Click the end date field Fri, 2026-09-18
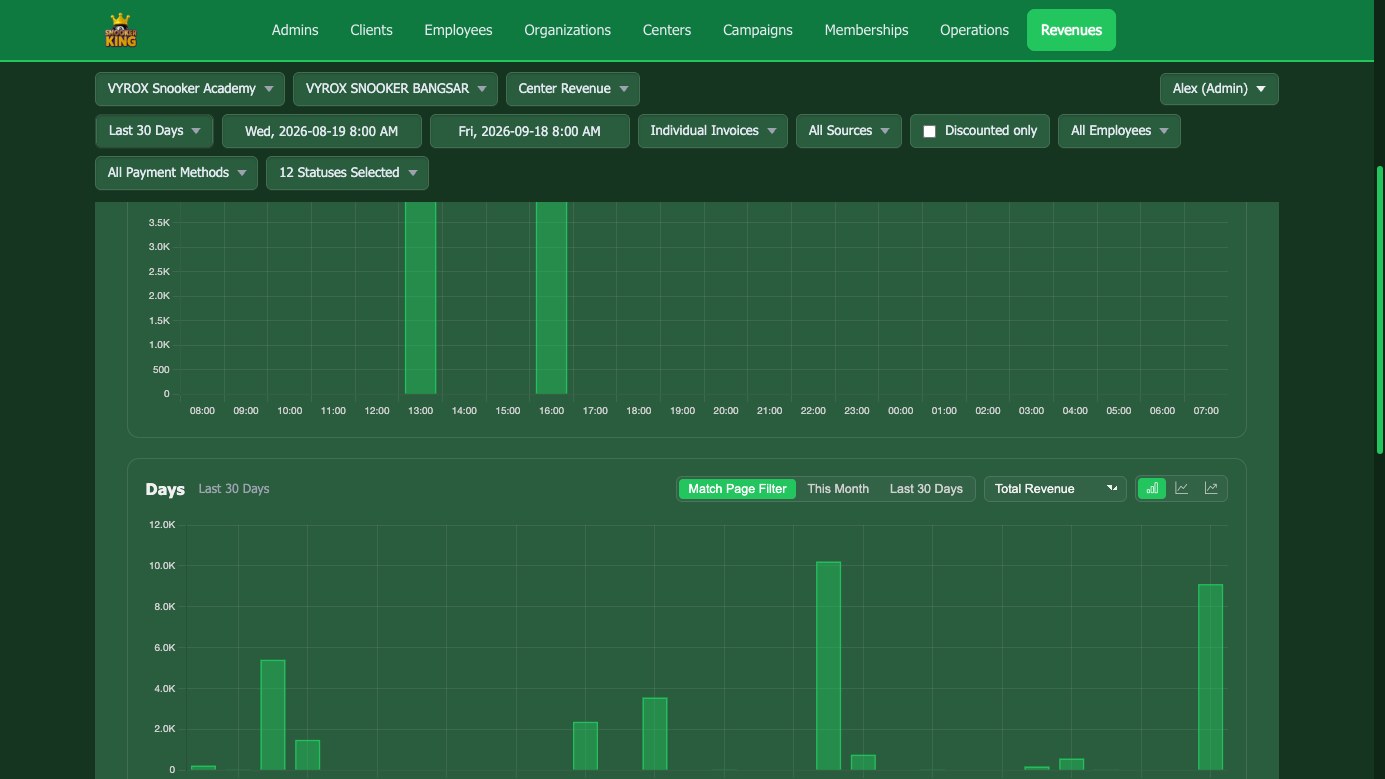 pyautogui.click(x=529, y=131)
